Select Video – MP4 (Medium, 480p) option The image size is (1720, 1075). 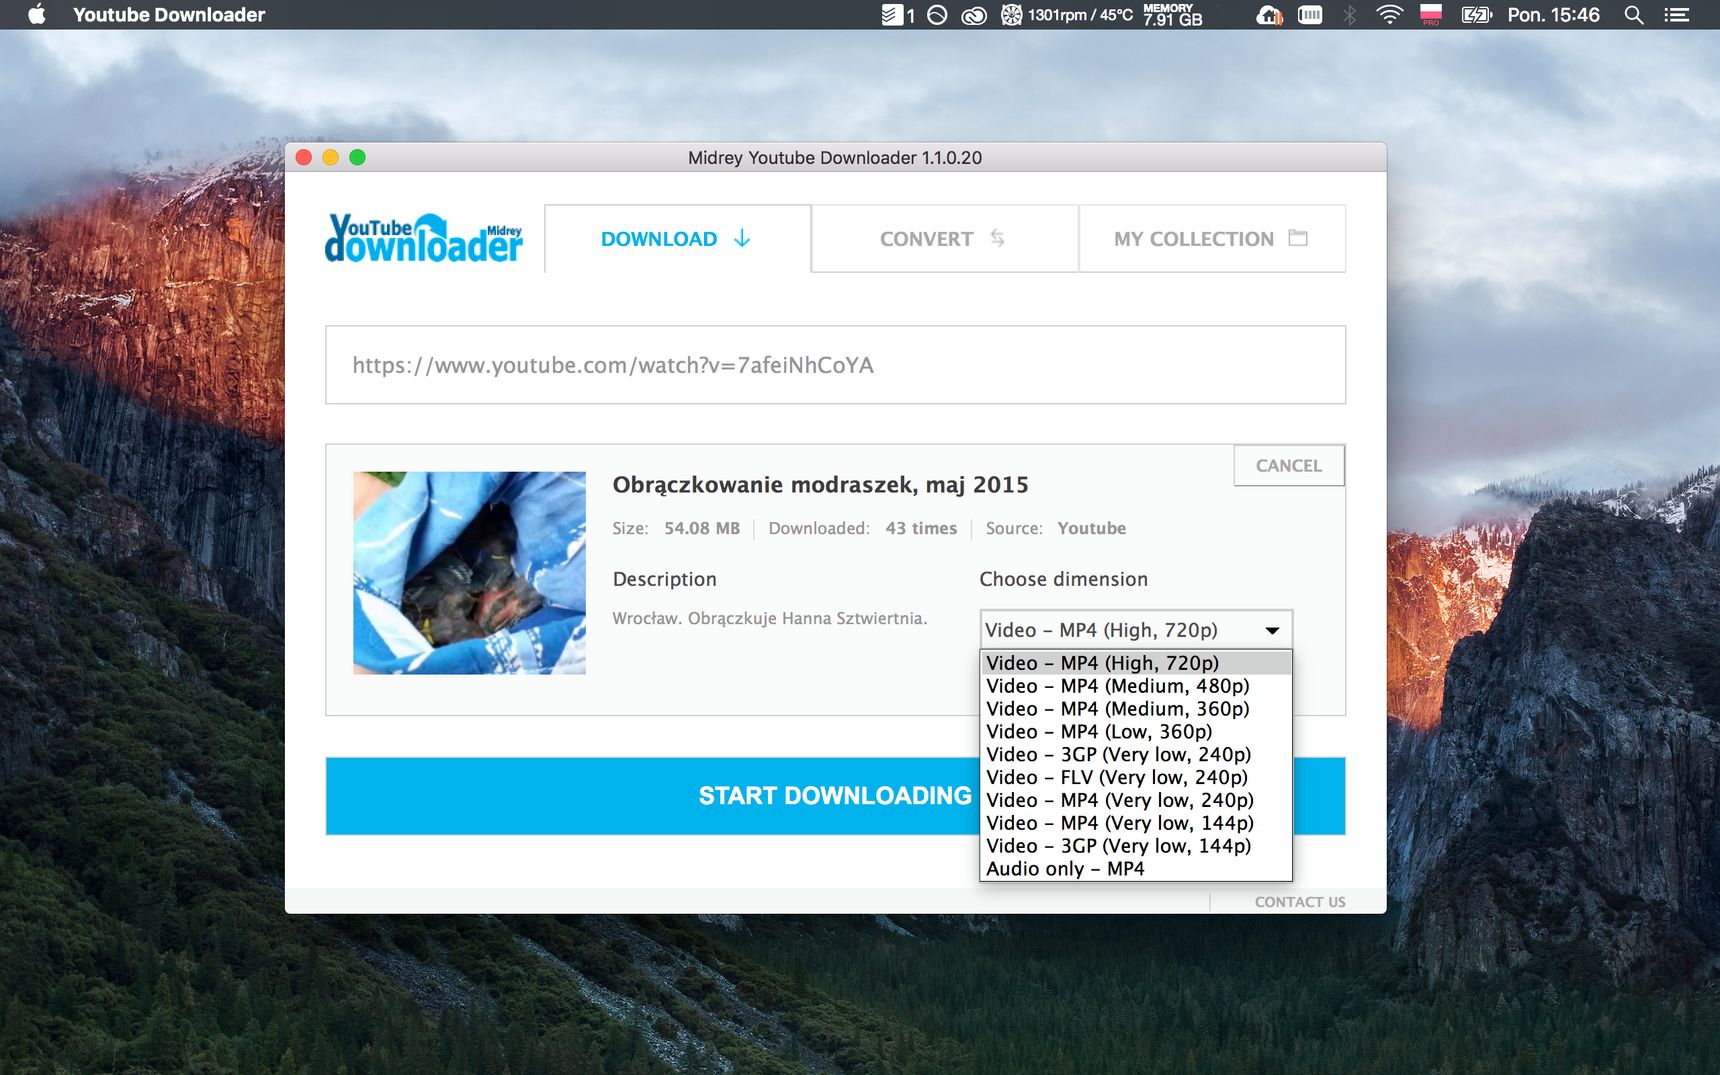click(1136, 686)
